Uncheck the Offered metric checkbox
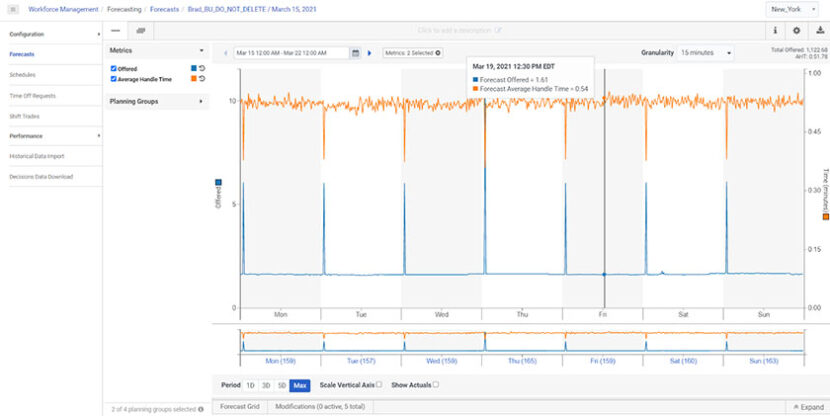Screen dimensions: 830x416 click(114, 69)
